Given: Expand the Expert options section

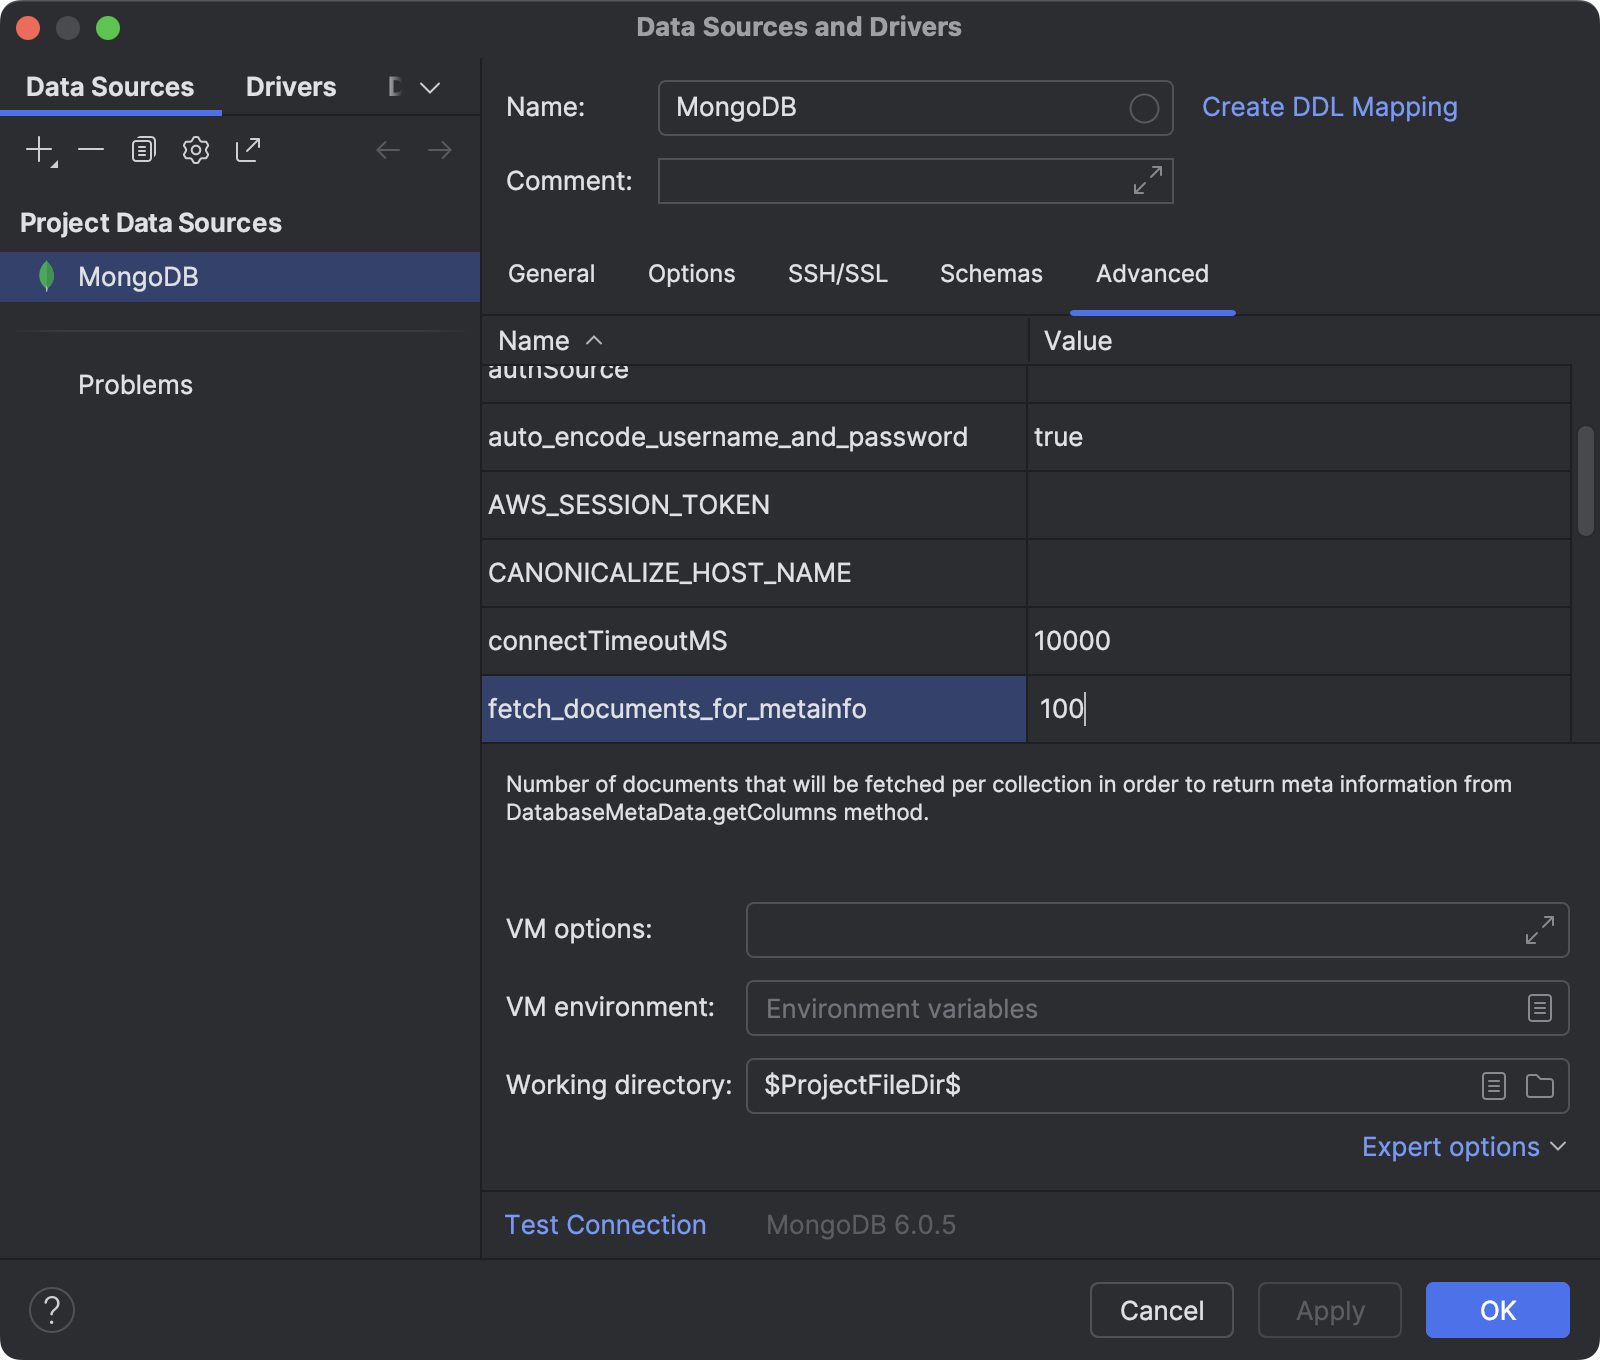Looking at the screenshot, I should (1463, 1146).
